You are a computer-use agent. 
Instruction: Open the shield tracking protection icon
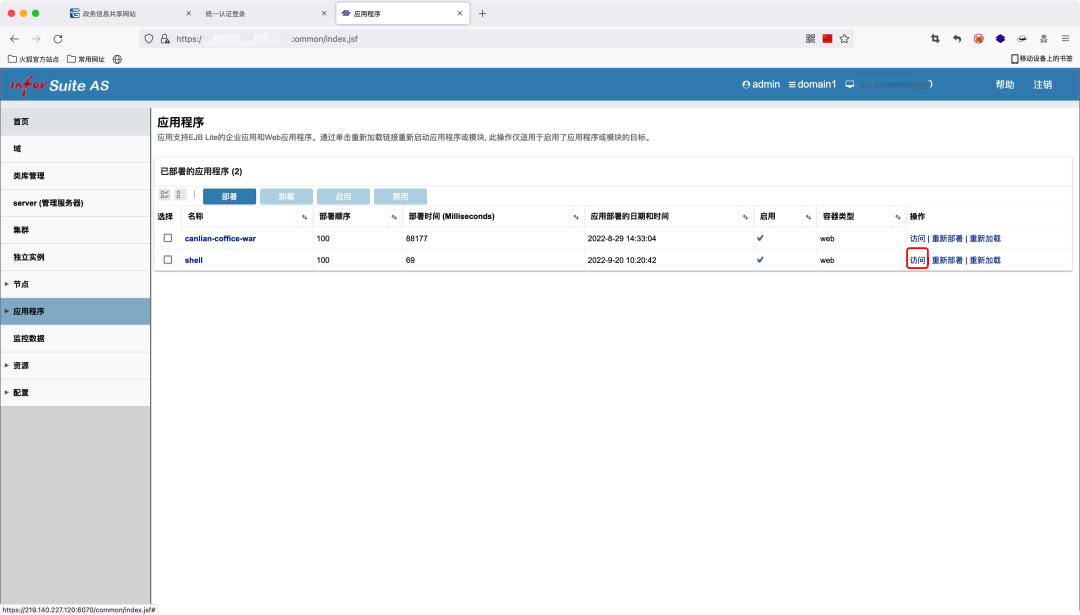click(x=149, y=39)
